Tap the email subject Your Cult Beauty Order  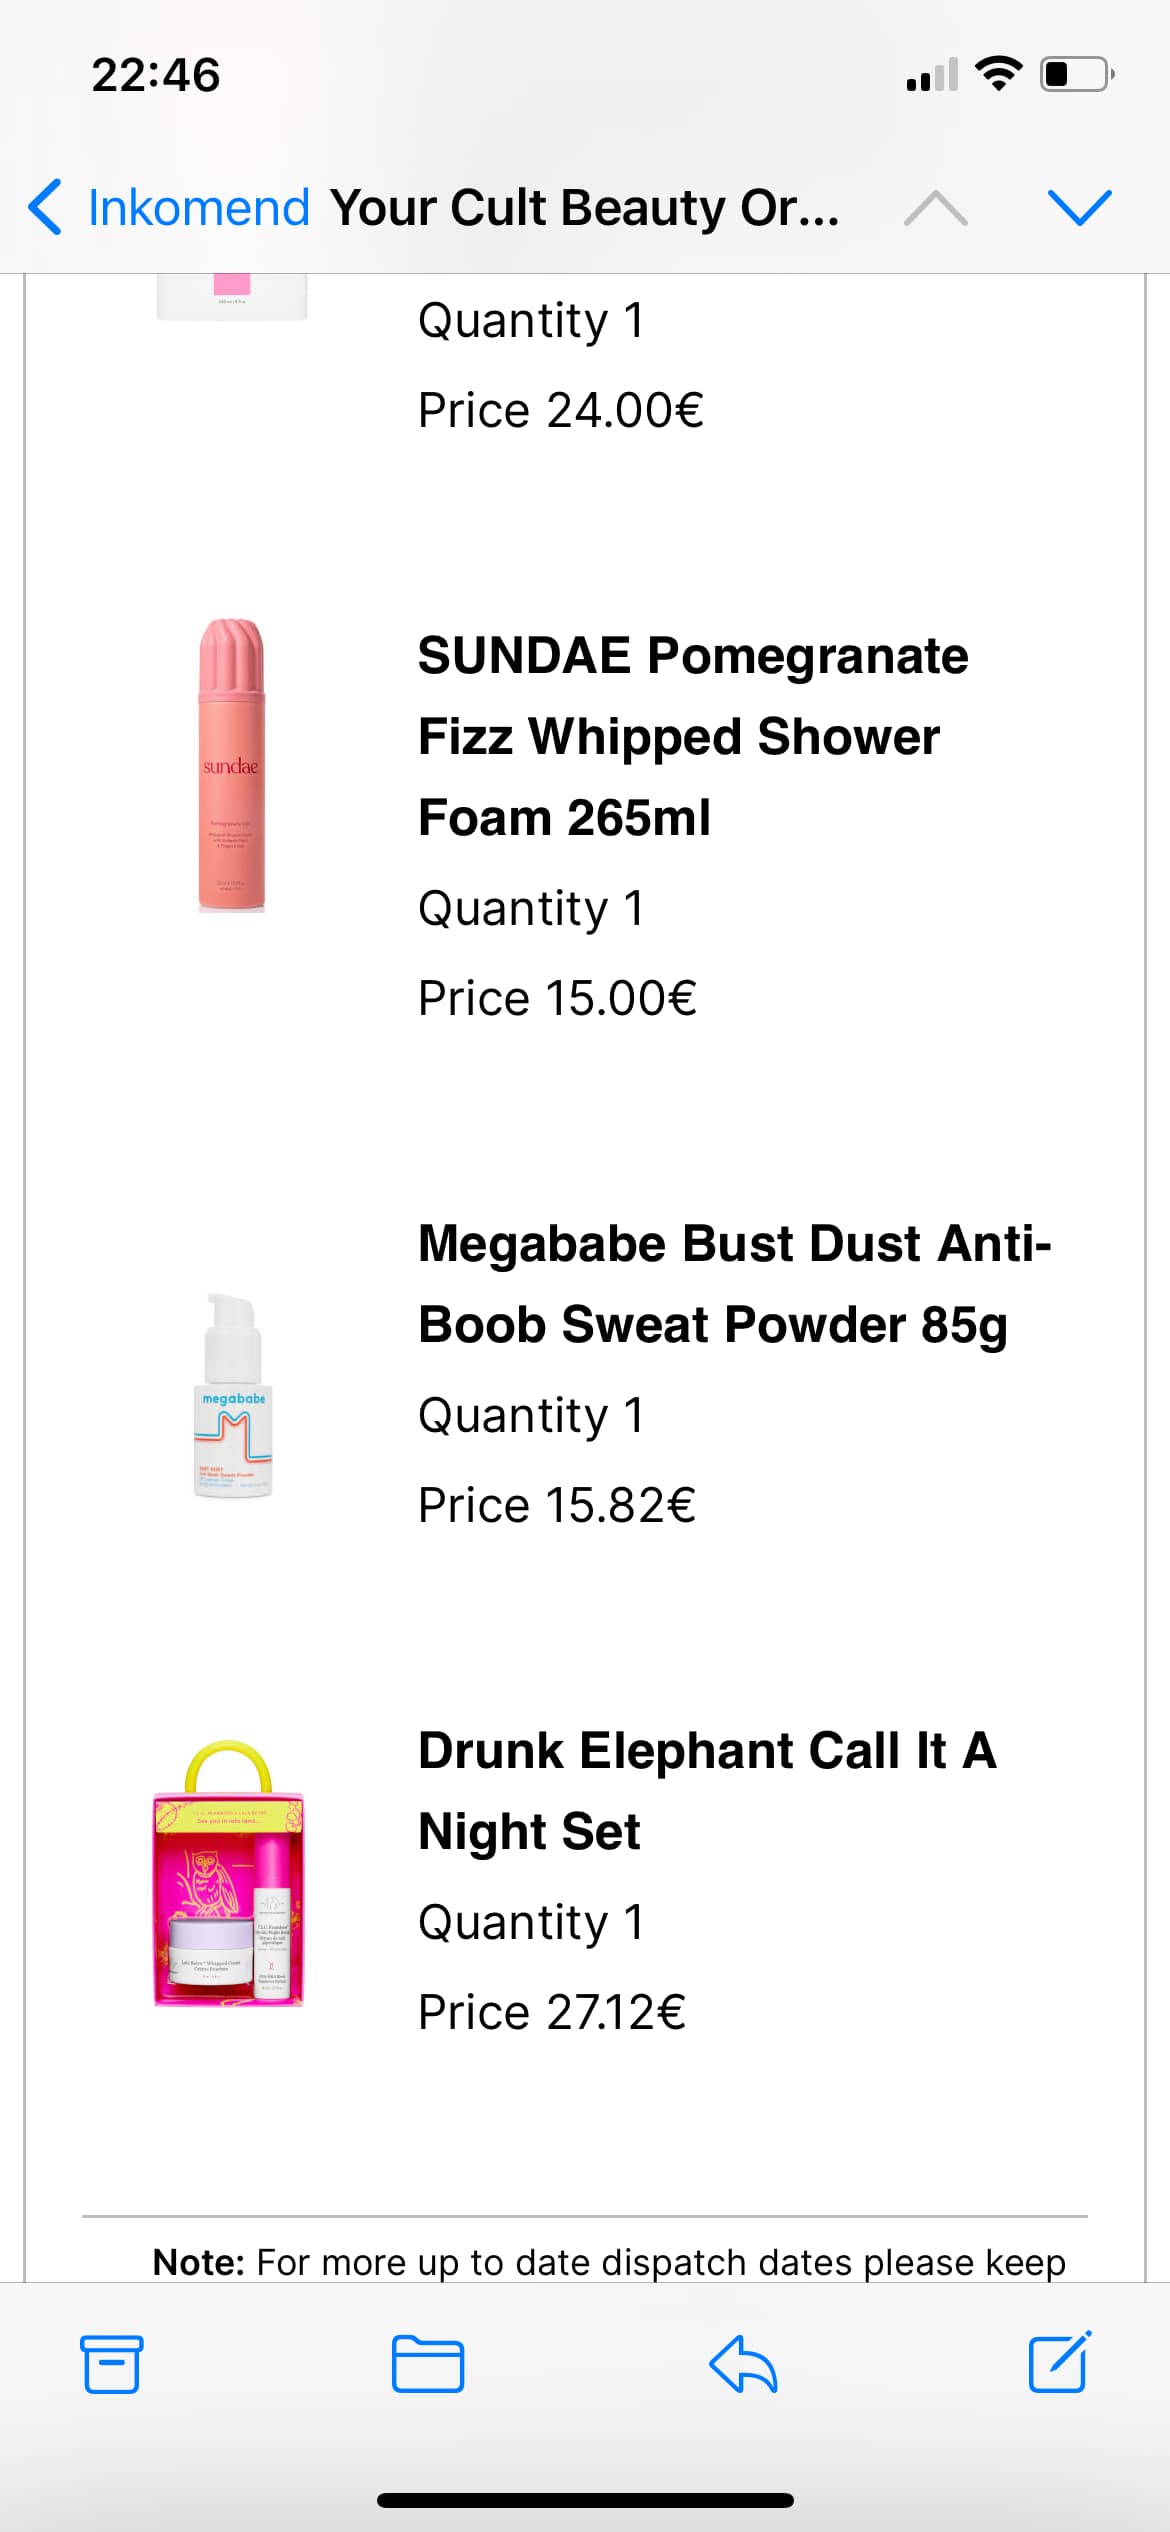585,208
